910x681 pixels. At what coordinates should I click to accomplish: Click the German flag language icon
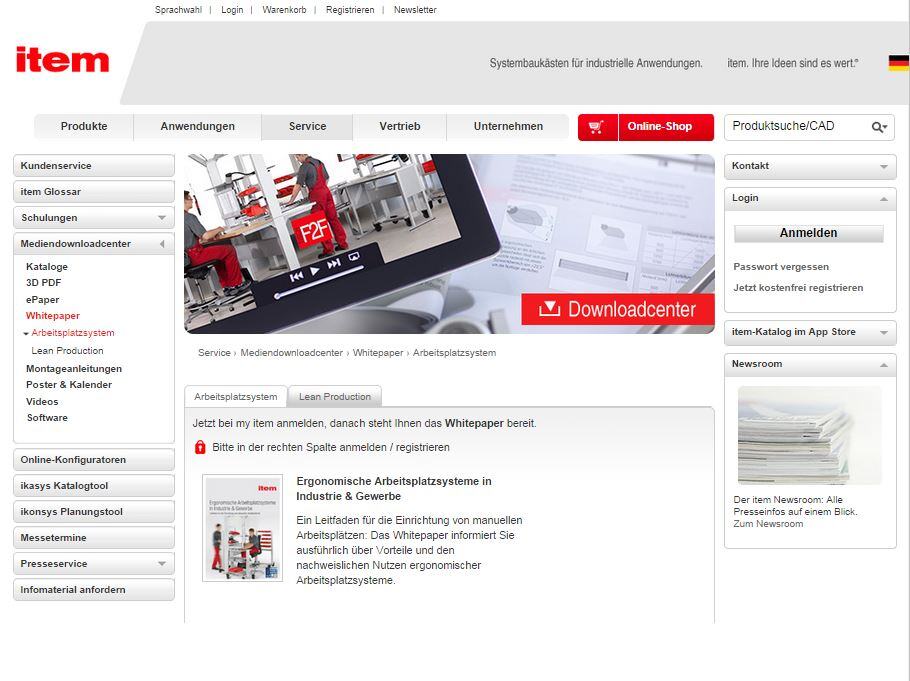(898, 63)
